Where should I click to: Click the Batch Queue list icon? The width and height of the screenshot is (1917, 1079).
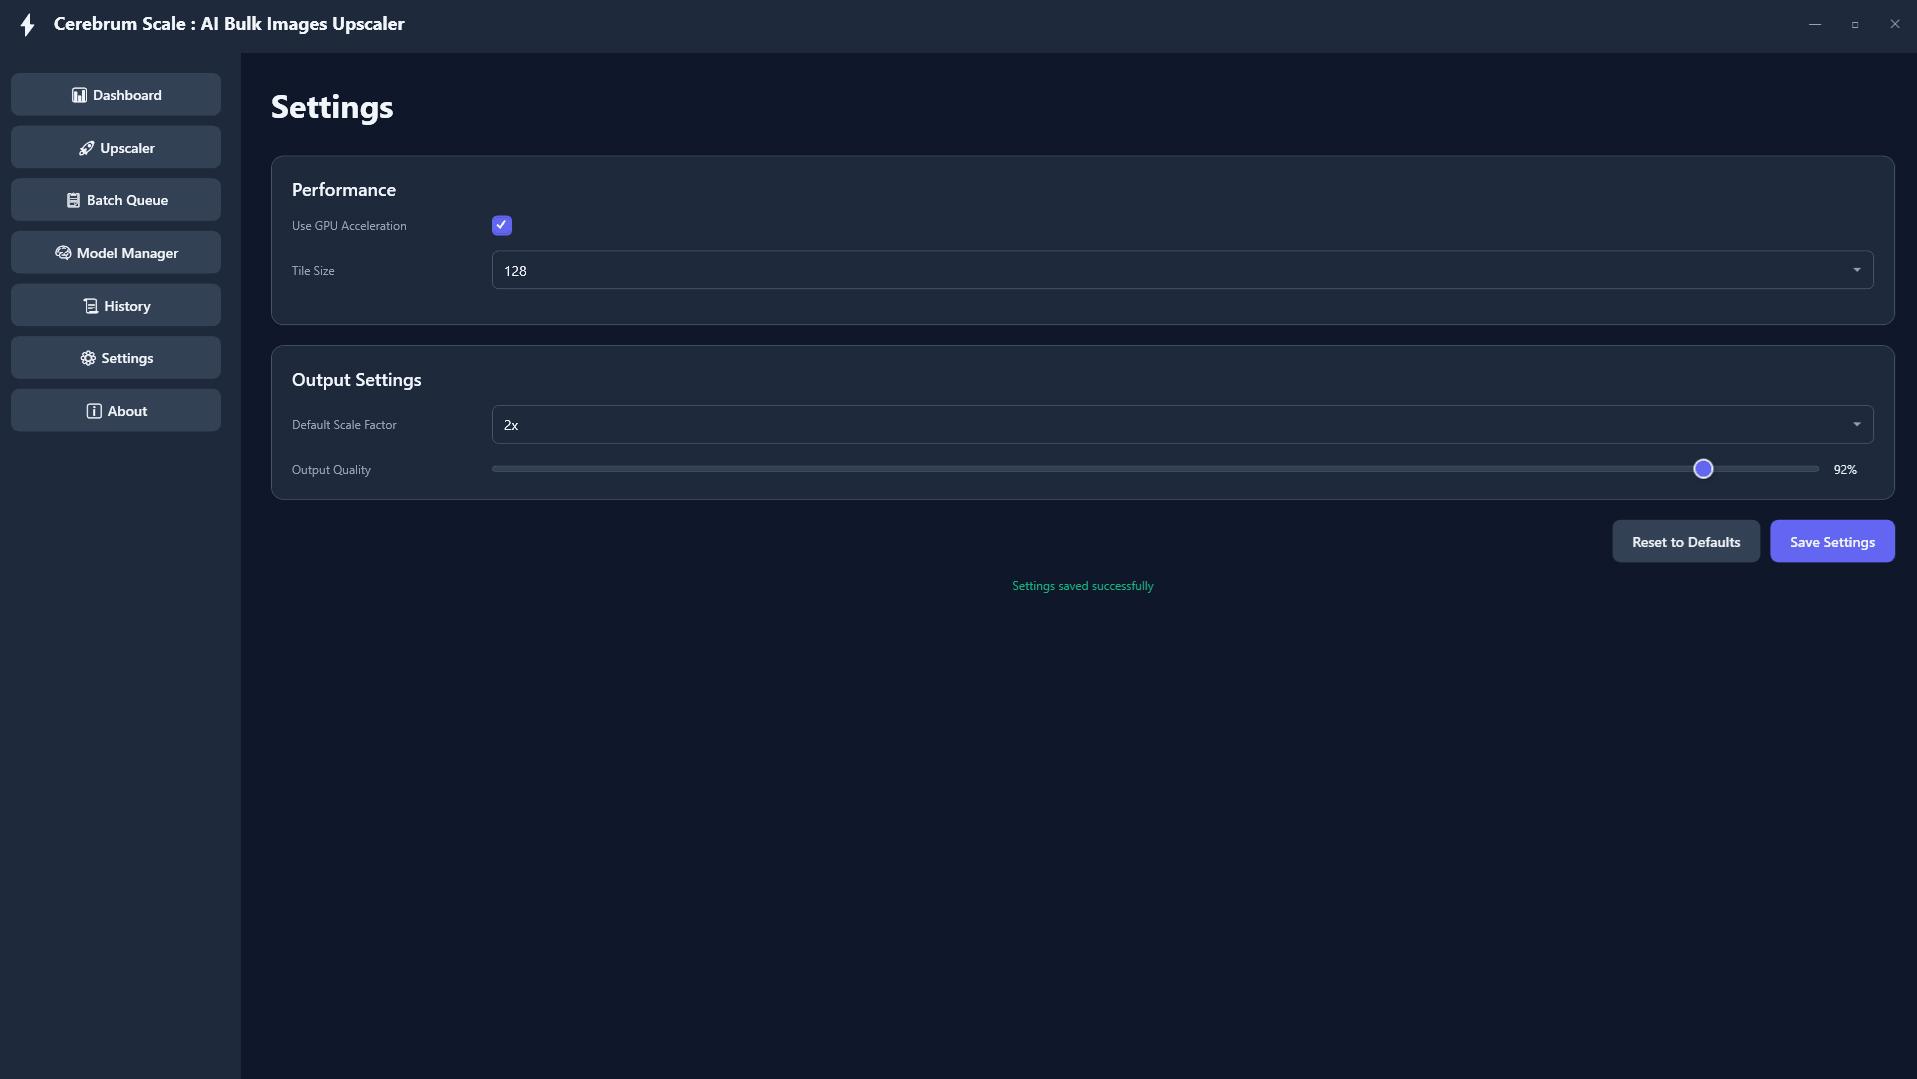click(x=73, y=200)
